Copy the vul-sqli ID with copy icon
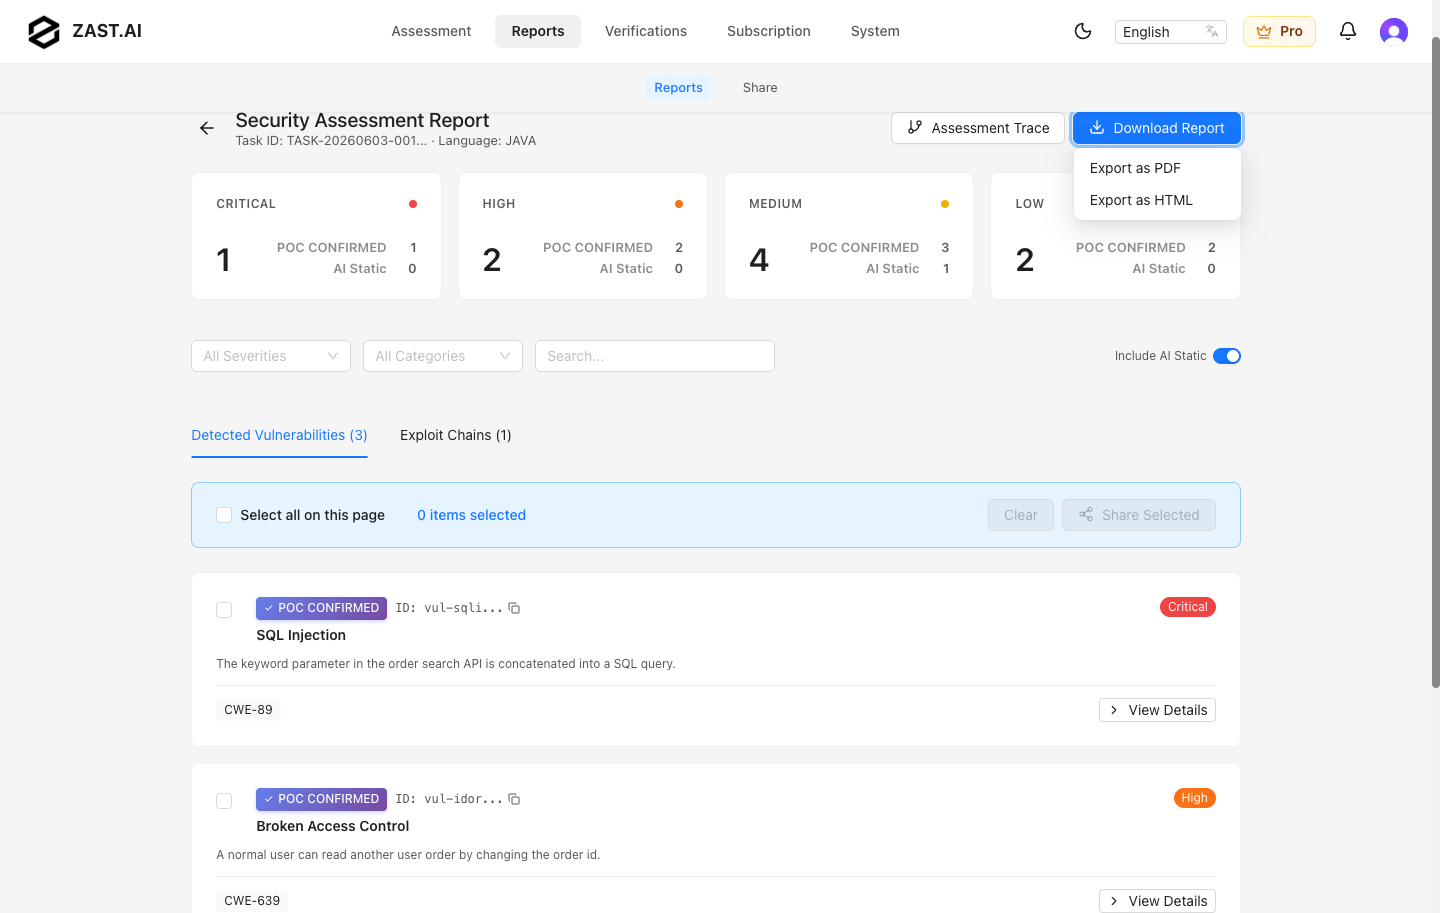The image size is (1440, 913). 514,608
